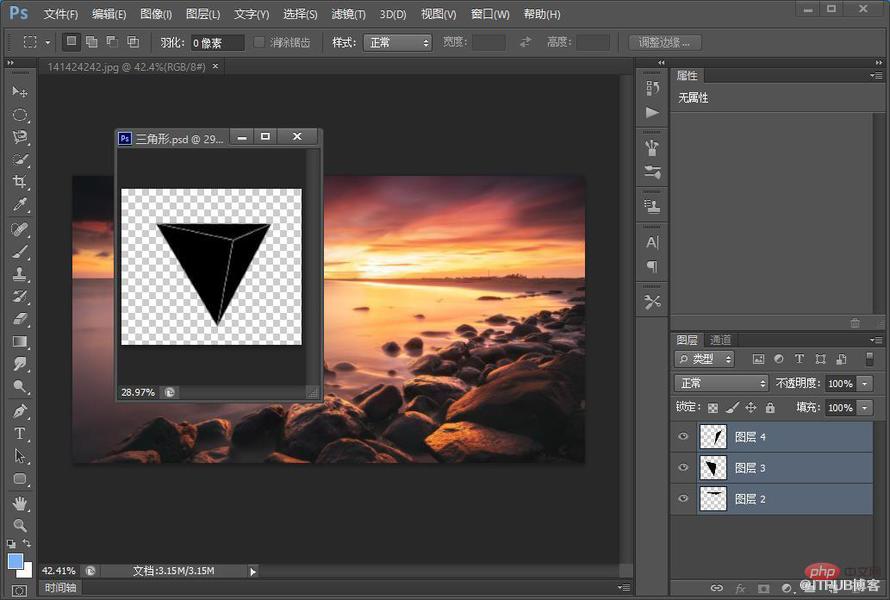Select the Move tool

[x=20, y=91]
